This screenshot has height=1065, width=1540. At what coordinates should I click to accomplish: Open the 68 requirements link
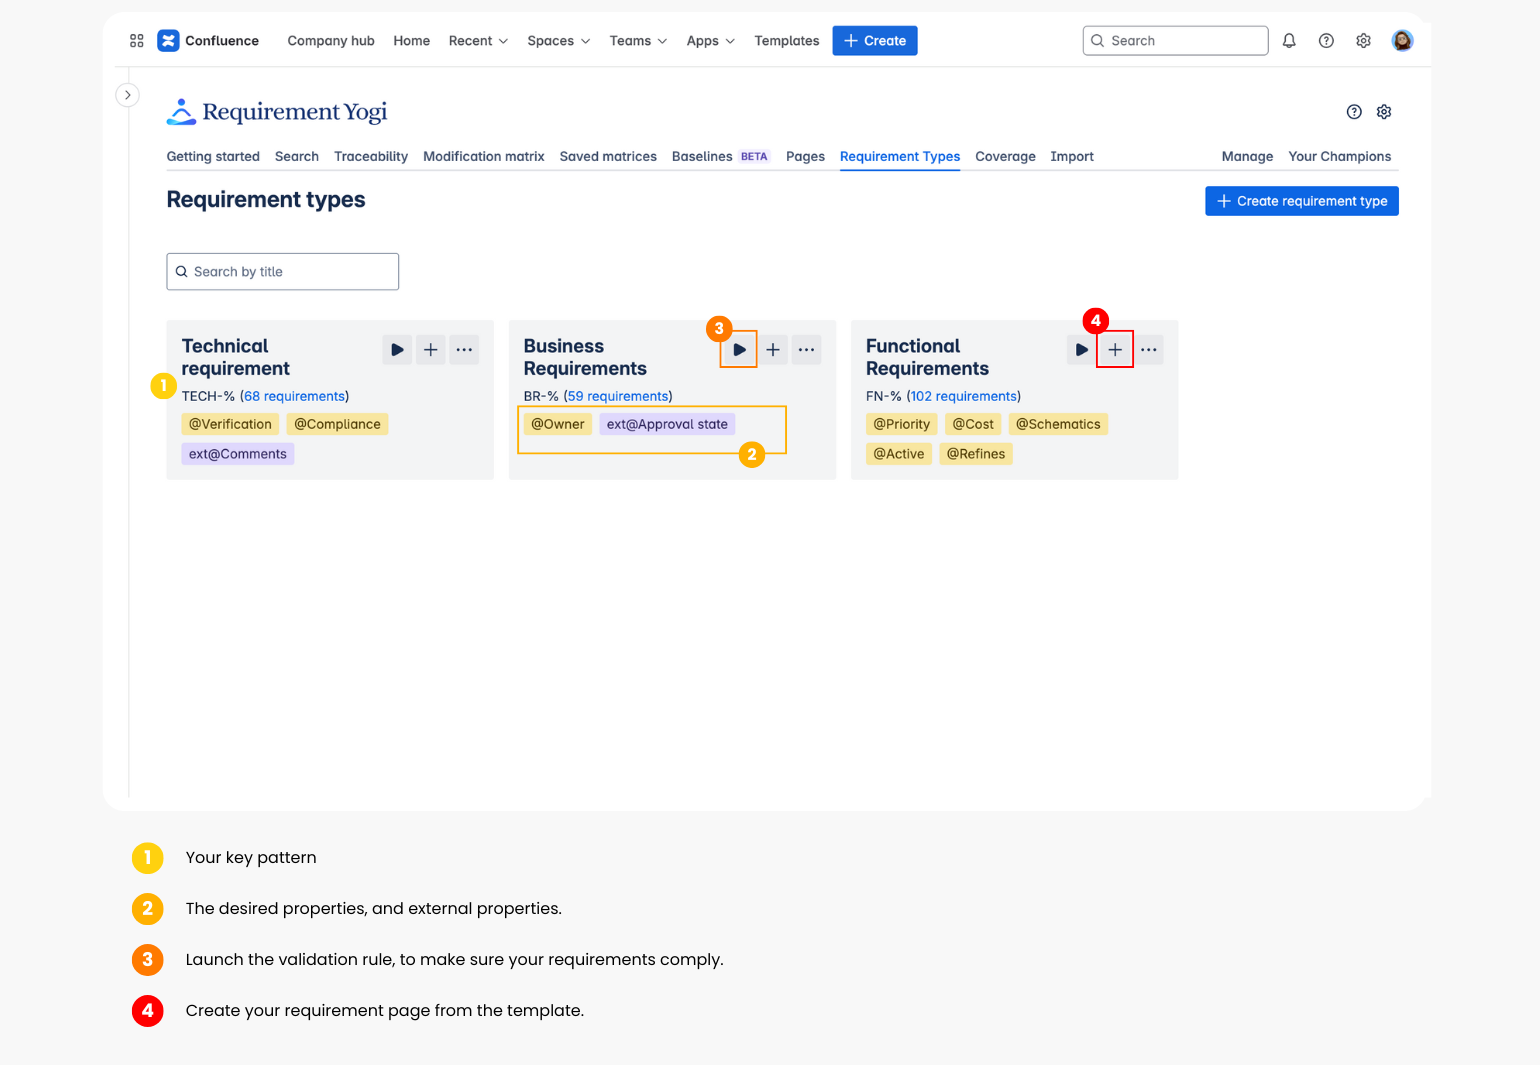[x=294, y=397]
